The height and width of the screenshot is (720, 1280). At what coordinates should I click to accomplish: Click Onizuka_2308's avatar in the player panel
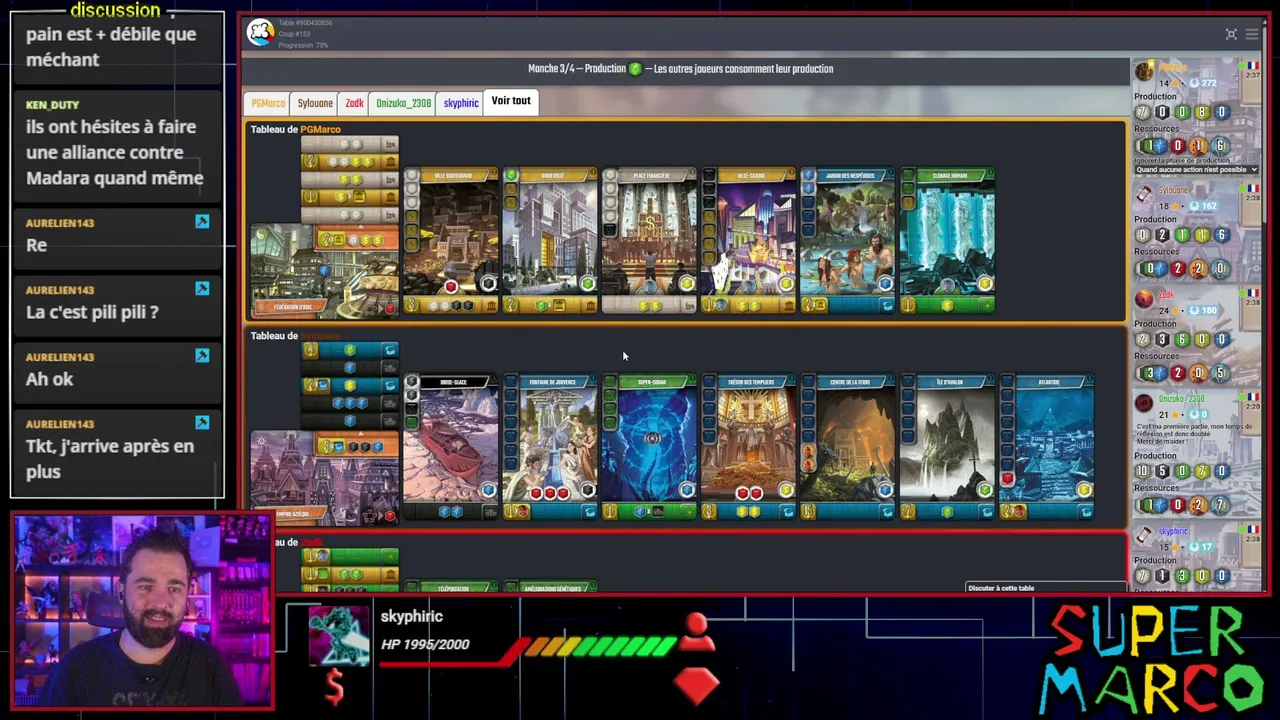[x=1144, y=403]
